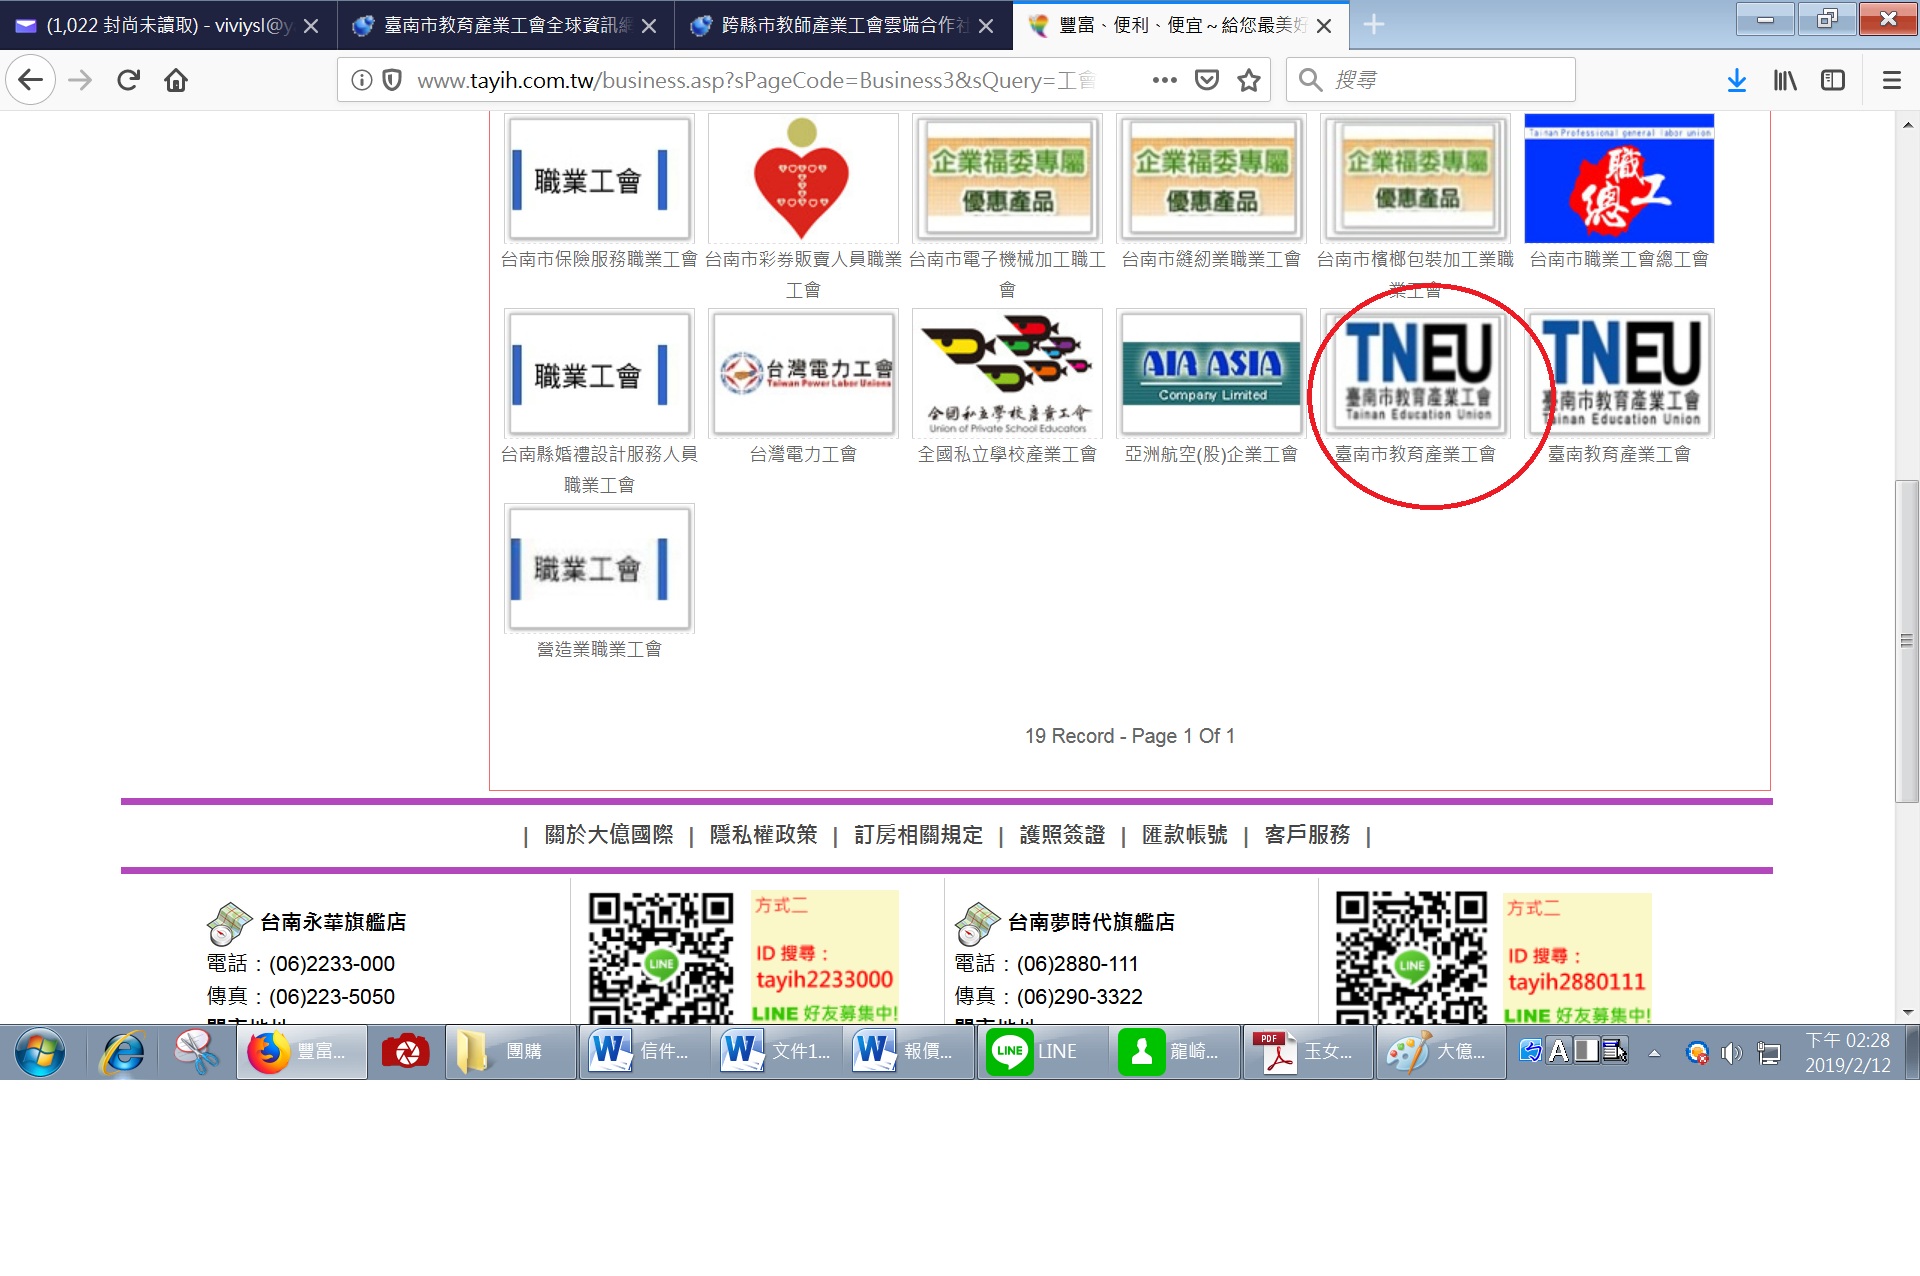Bookmark this page with star icon
Image resolution: width=1920 pixels, height=1276 pixels.
click(1248, 80)
